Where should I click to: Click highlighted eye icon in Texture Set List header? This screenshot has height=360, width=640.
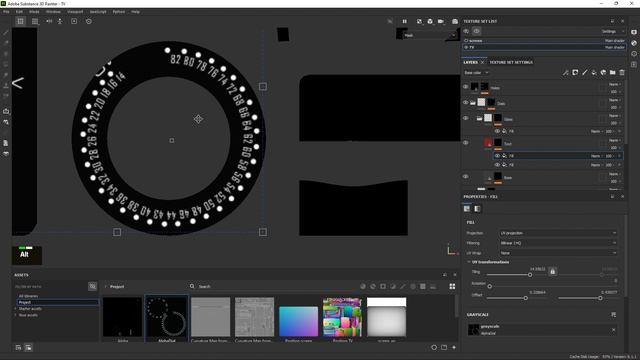click(476, 31)
